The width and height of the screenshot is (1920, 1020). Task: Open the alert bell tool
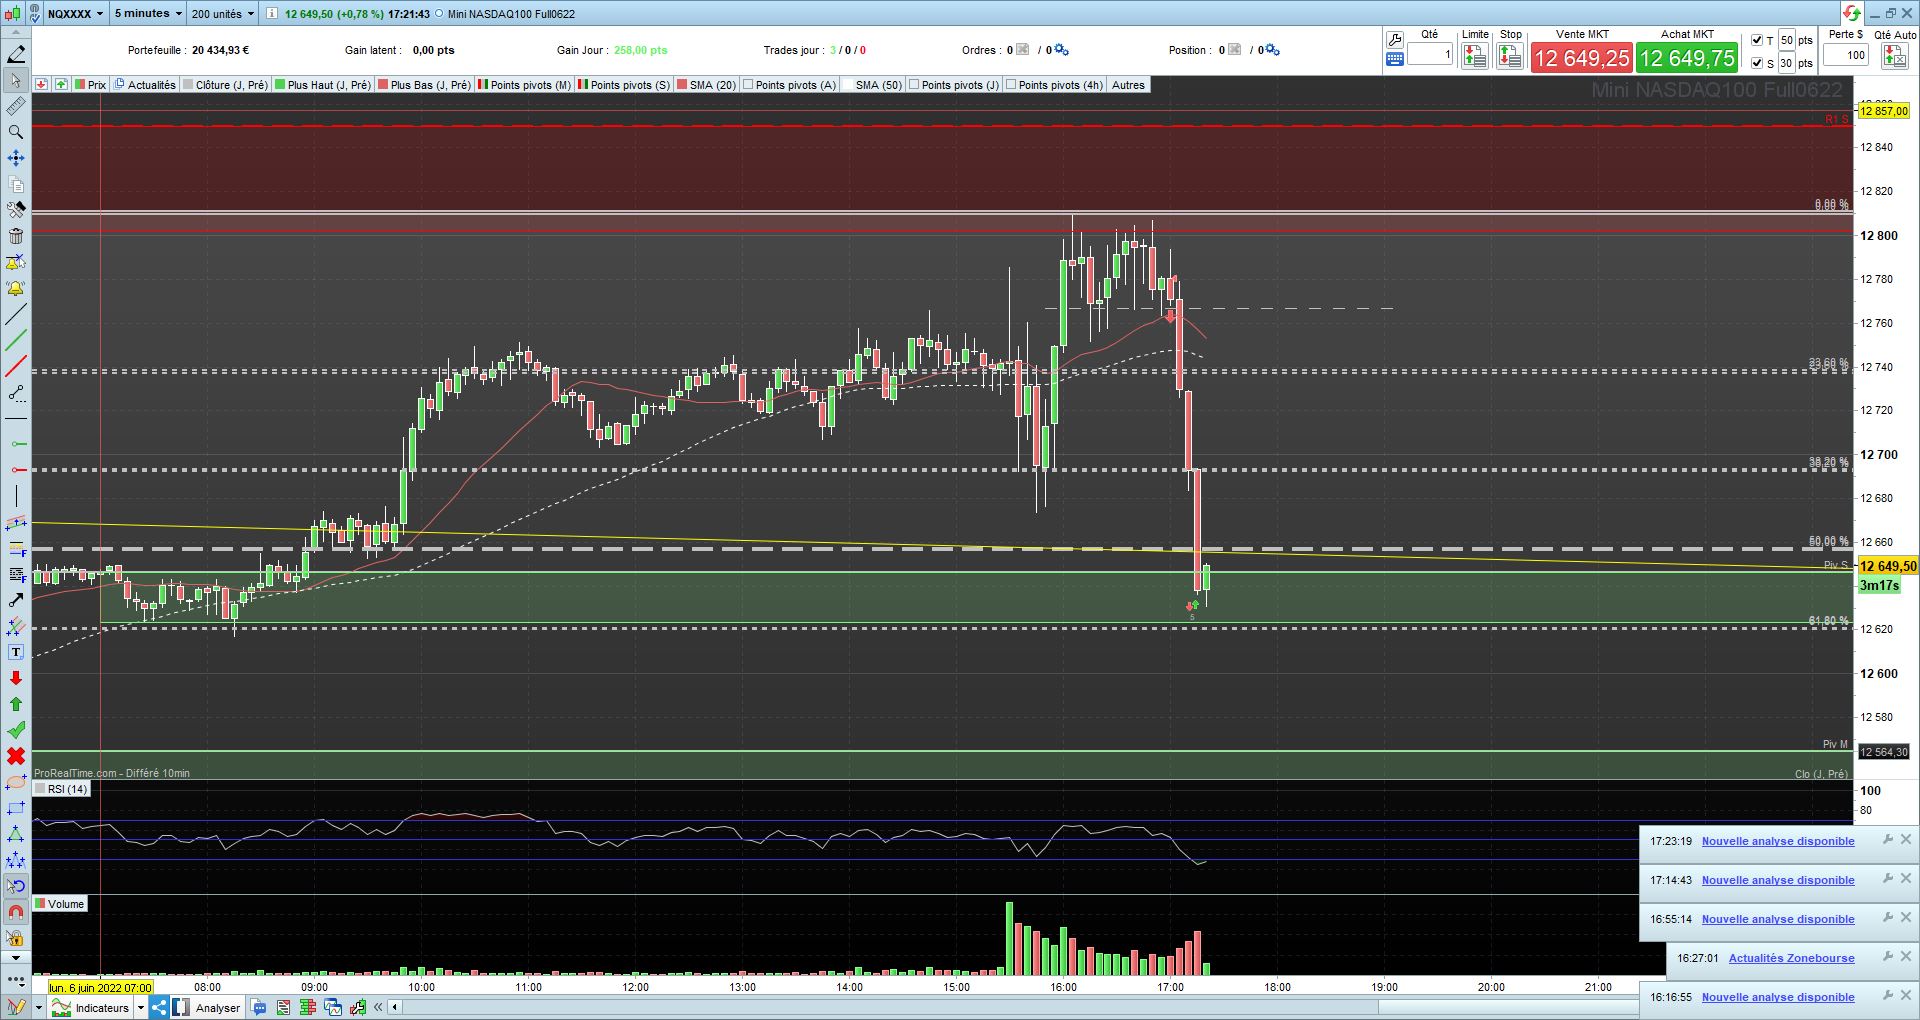click(16, 288)
